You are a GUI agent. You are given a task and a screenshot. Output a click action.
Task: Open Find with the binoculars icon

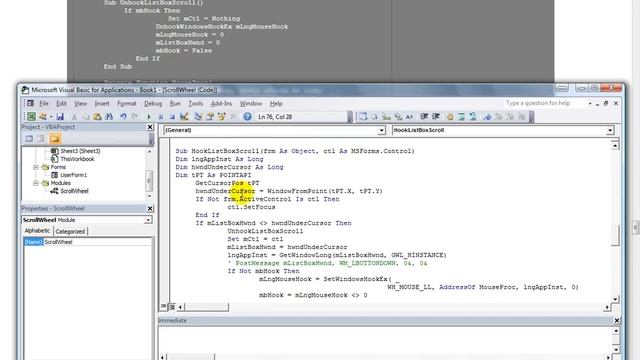click(x=109, y=117)
